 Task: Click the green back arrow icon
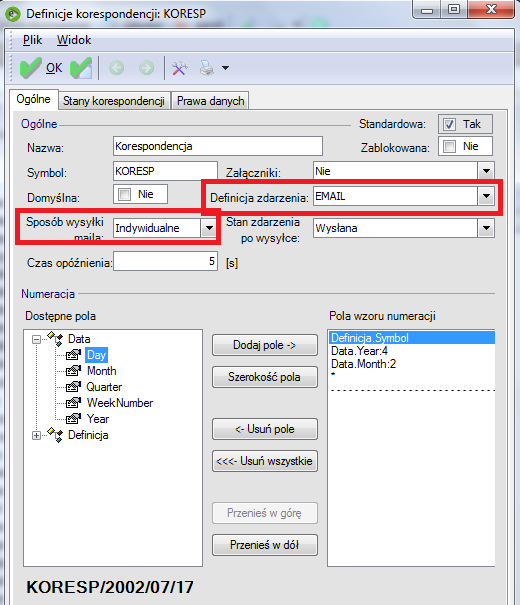click(x=116, y=68)
